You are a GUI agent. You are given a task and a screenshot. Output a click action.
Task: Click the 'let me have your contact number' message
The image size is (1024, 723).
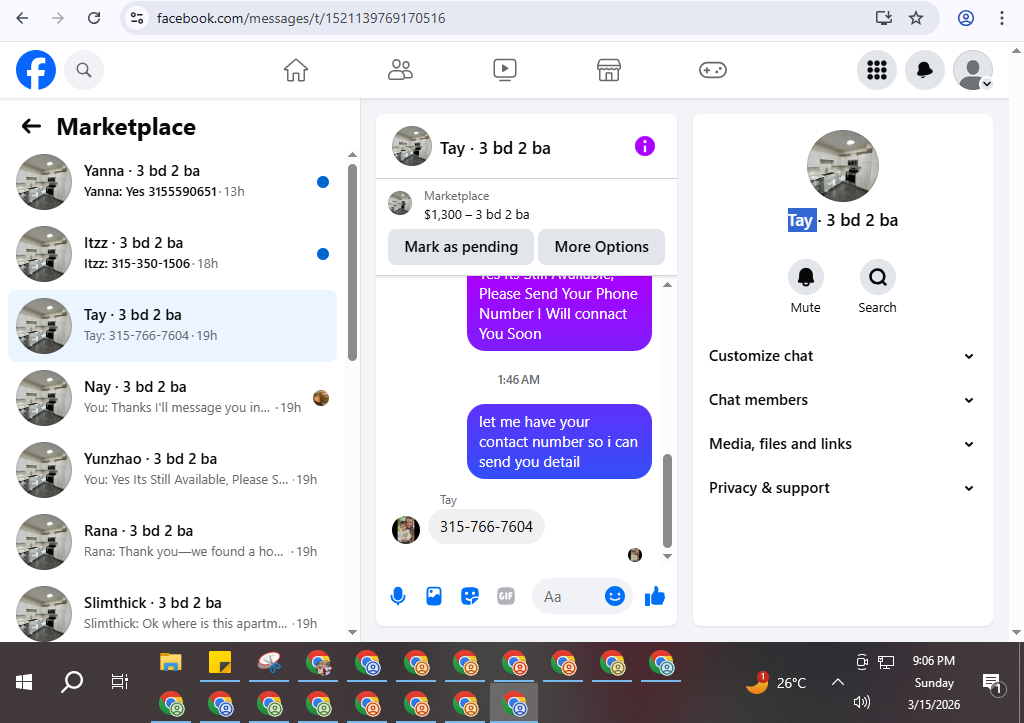(x=559, y=442)
